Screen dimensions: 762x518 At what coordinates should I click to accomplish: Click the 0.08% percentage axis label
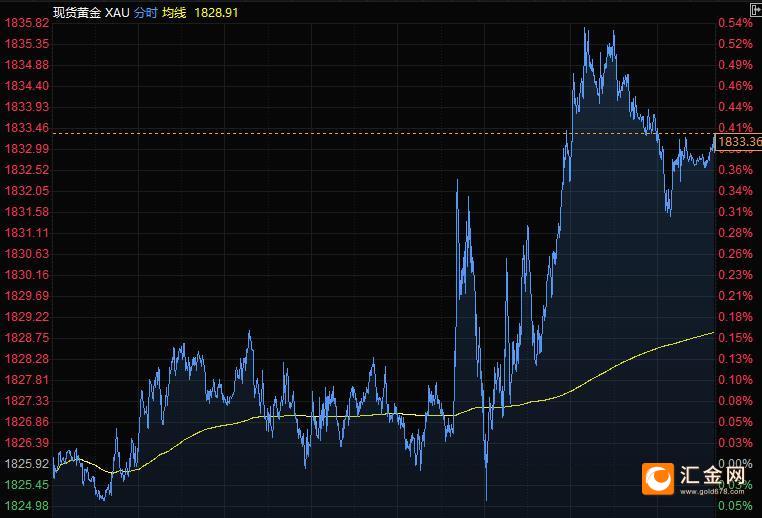pos(735,401)
